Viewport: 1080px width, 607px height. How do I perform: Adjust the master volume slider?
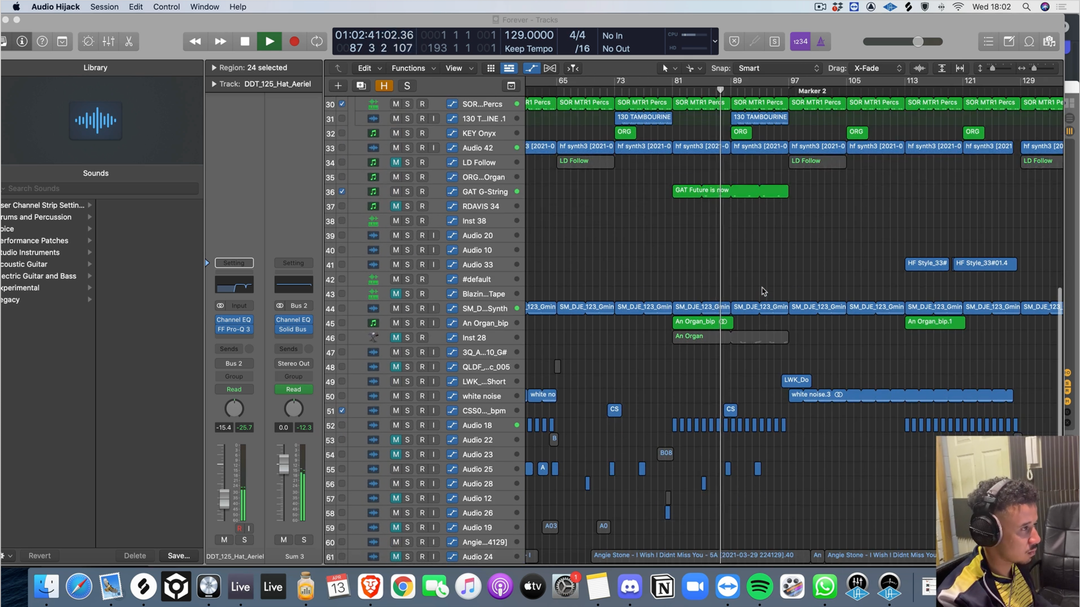click(x=917, y=41)
